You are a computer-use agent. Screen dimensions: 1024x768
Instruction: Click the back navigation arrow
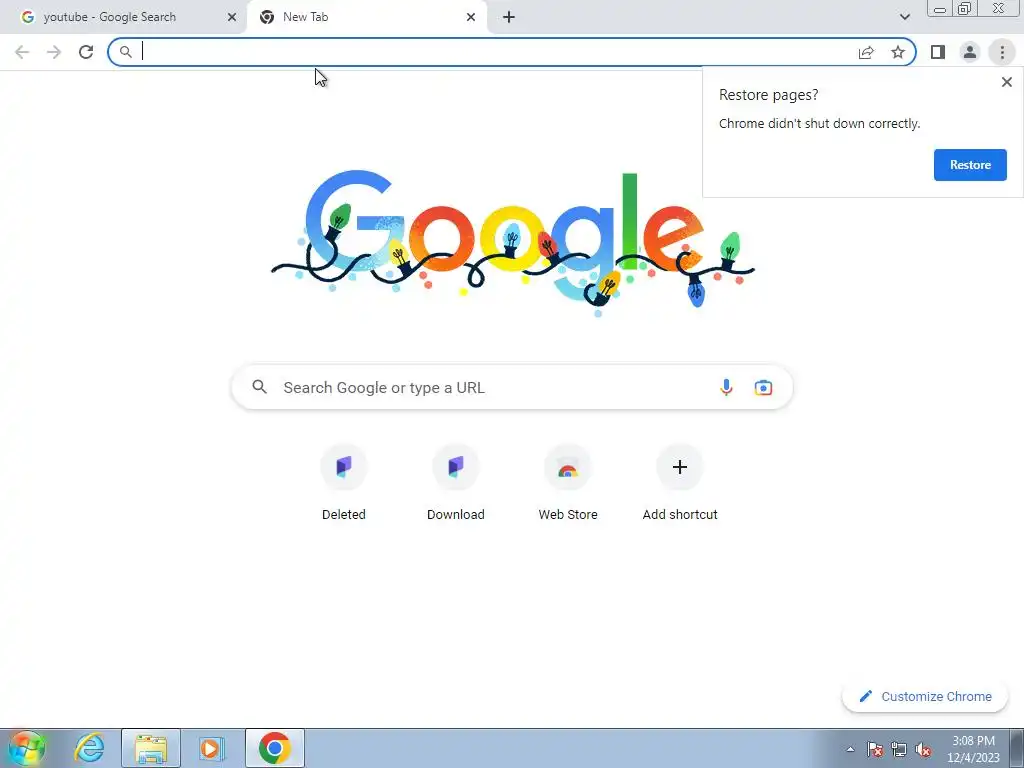click(x=22, y=52)
